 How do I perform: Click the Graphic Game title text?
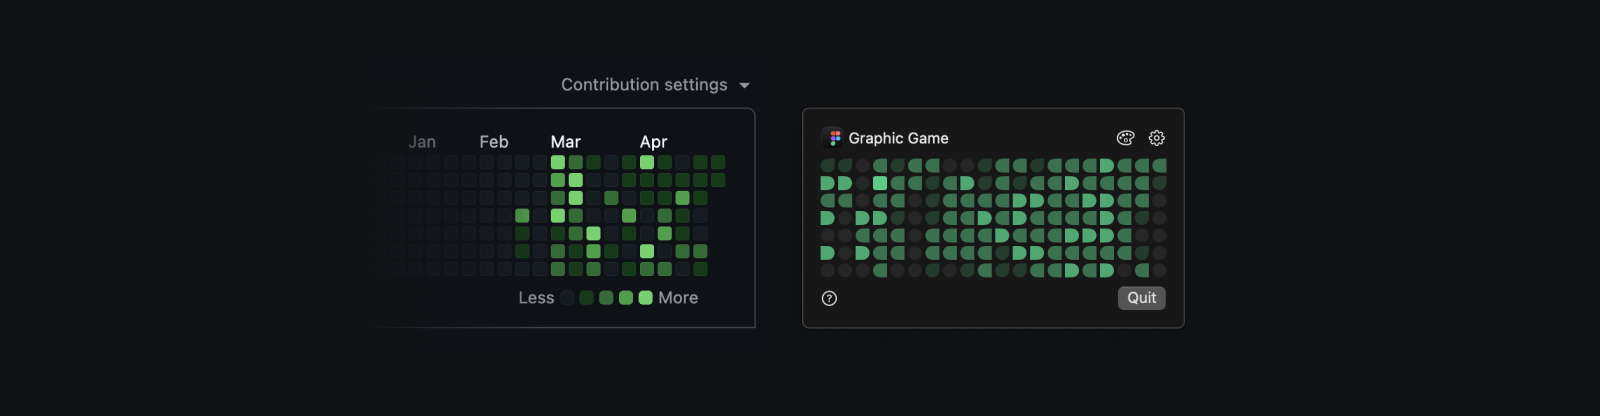899,138
